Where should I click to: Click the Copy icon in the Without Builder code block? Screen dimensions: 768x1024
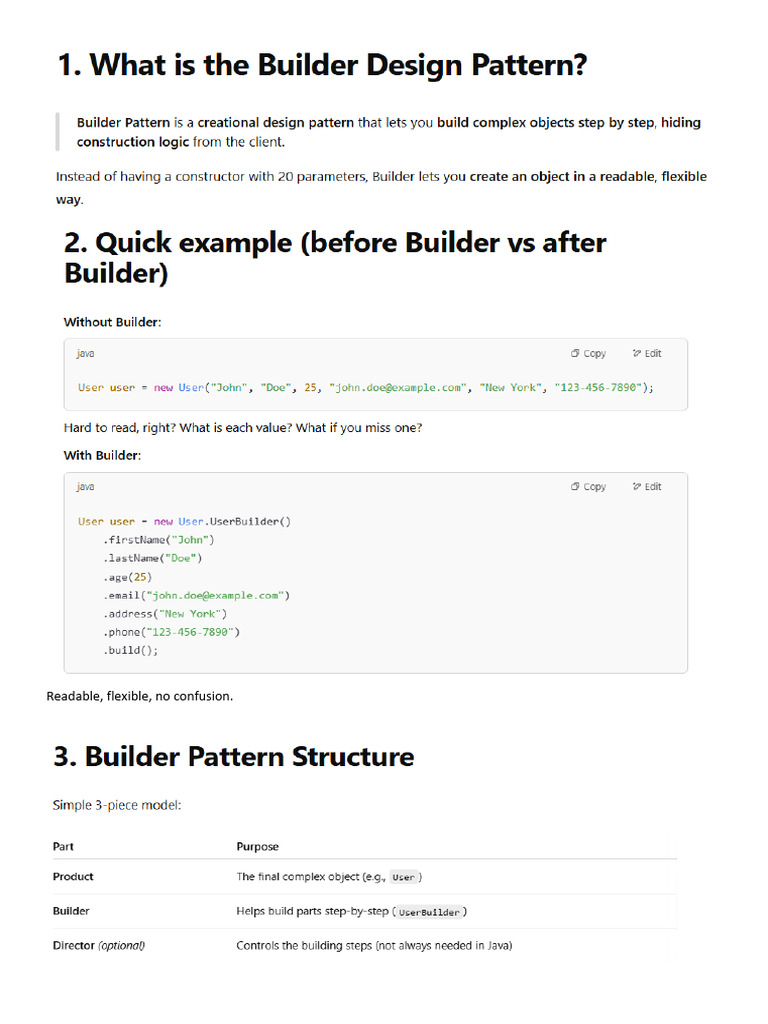click(575, 353)
